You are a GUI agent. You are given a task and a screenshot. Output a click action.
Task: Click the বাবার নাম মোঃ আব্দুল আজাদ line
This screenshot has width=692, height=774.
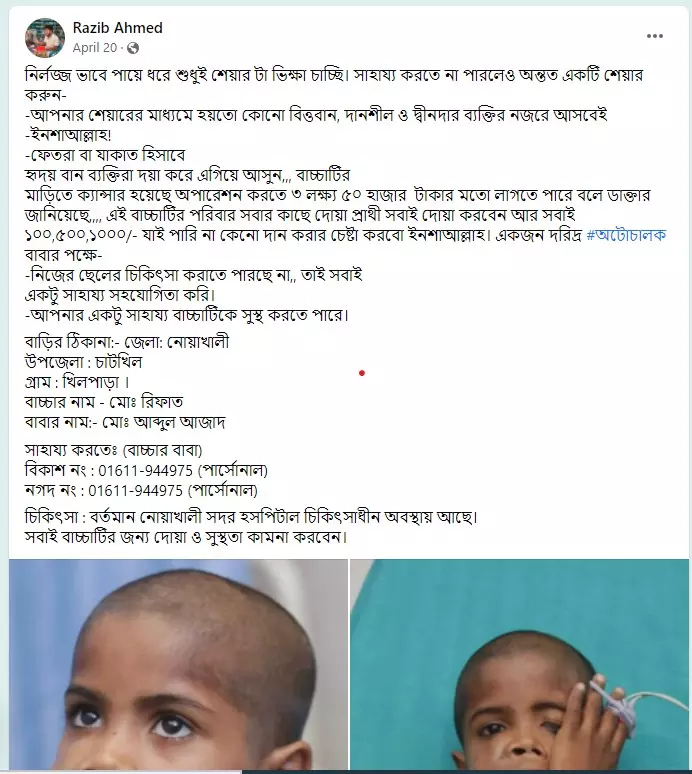pos(125,423)
